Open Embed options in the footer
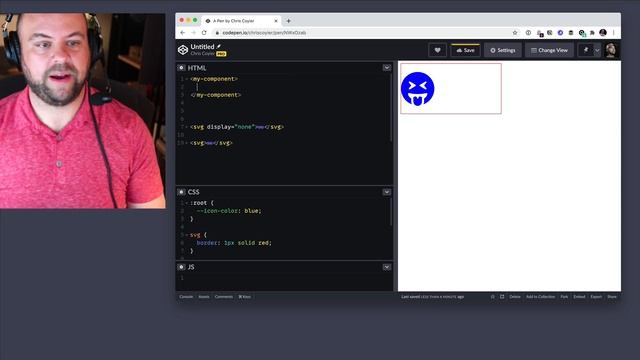The image size is (640, 360). coord(579,297)
